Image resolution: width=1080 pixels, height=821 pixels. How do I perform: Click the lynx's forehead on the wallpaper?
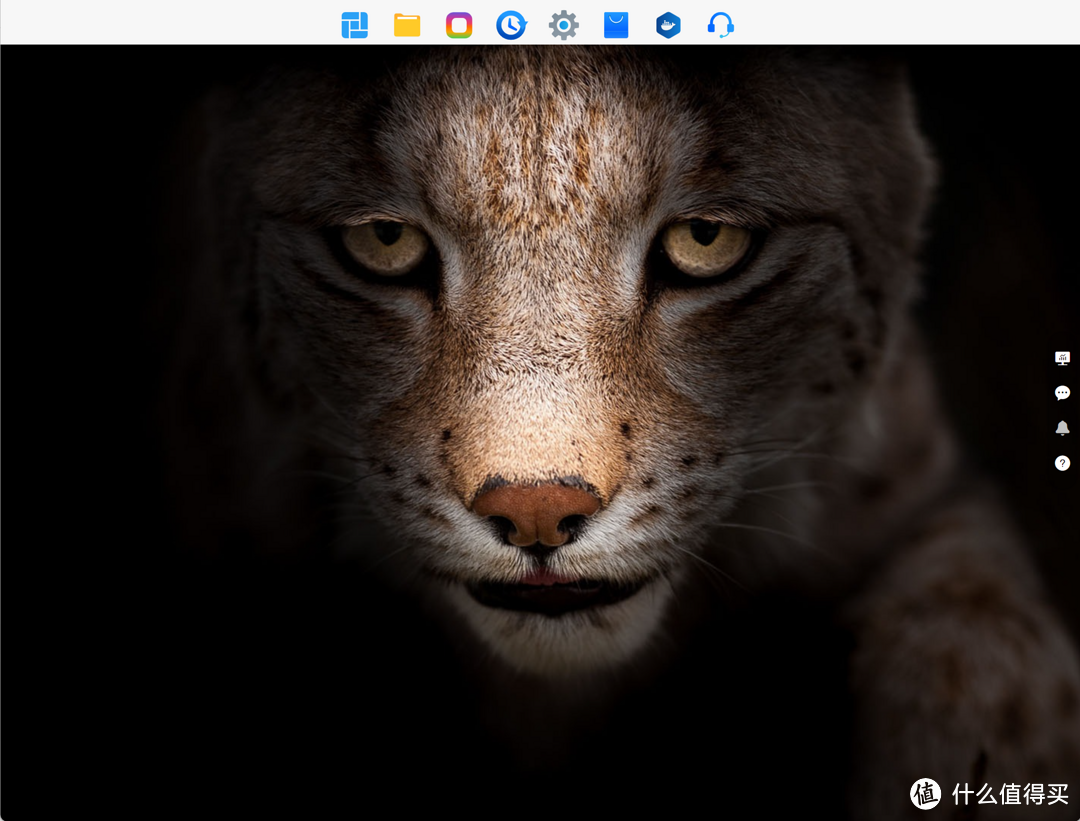[x=540, y=150]
